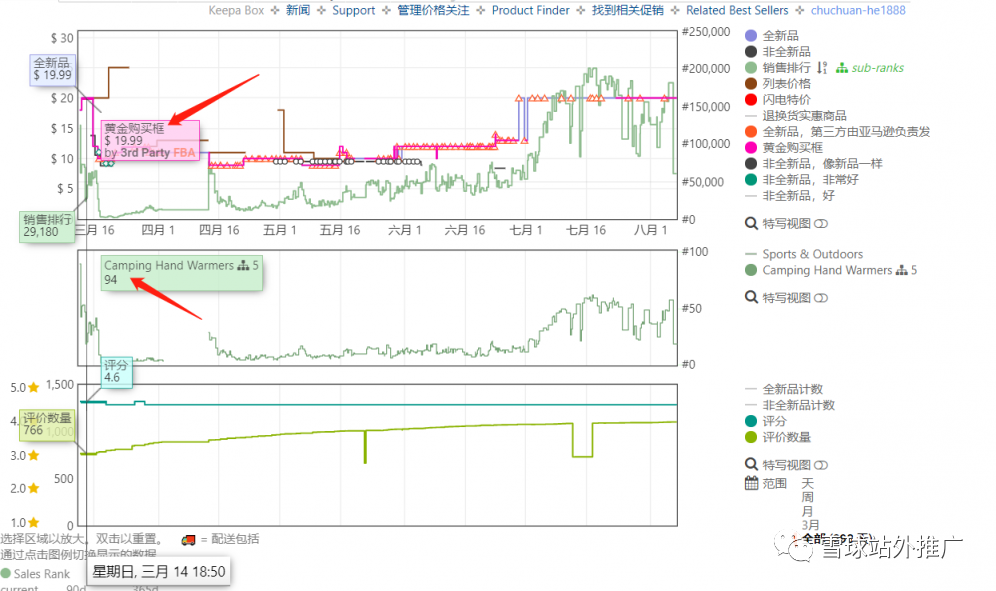Toggle 非全新品，非常好 teal legend dot
Viewport: 996px width, 591px height.
pos(751,179)
